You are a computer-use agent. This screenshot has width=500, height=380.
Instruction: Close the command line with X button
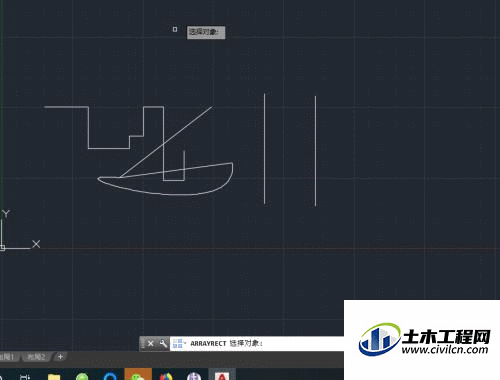tap(151, 343)
